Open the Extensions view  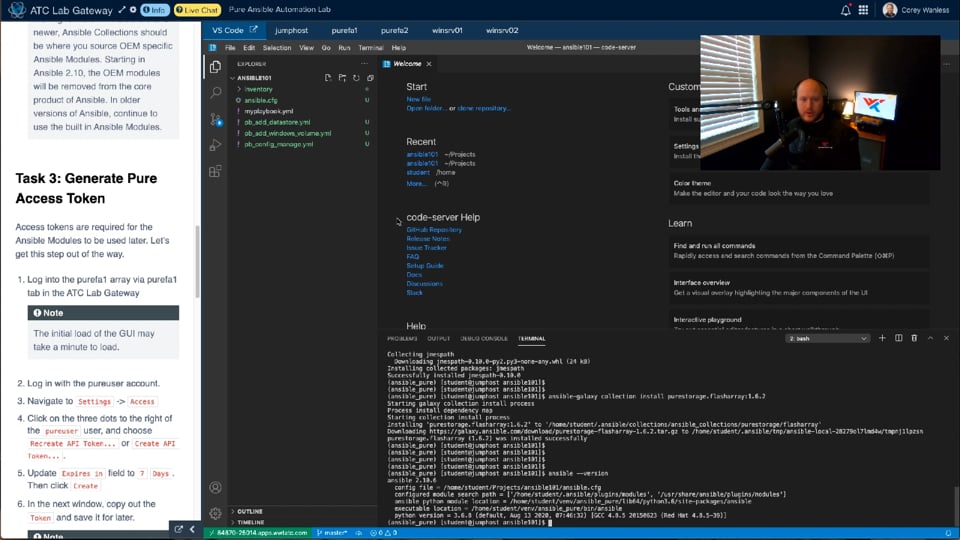click(x=216, y=171)
